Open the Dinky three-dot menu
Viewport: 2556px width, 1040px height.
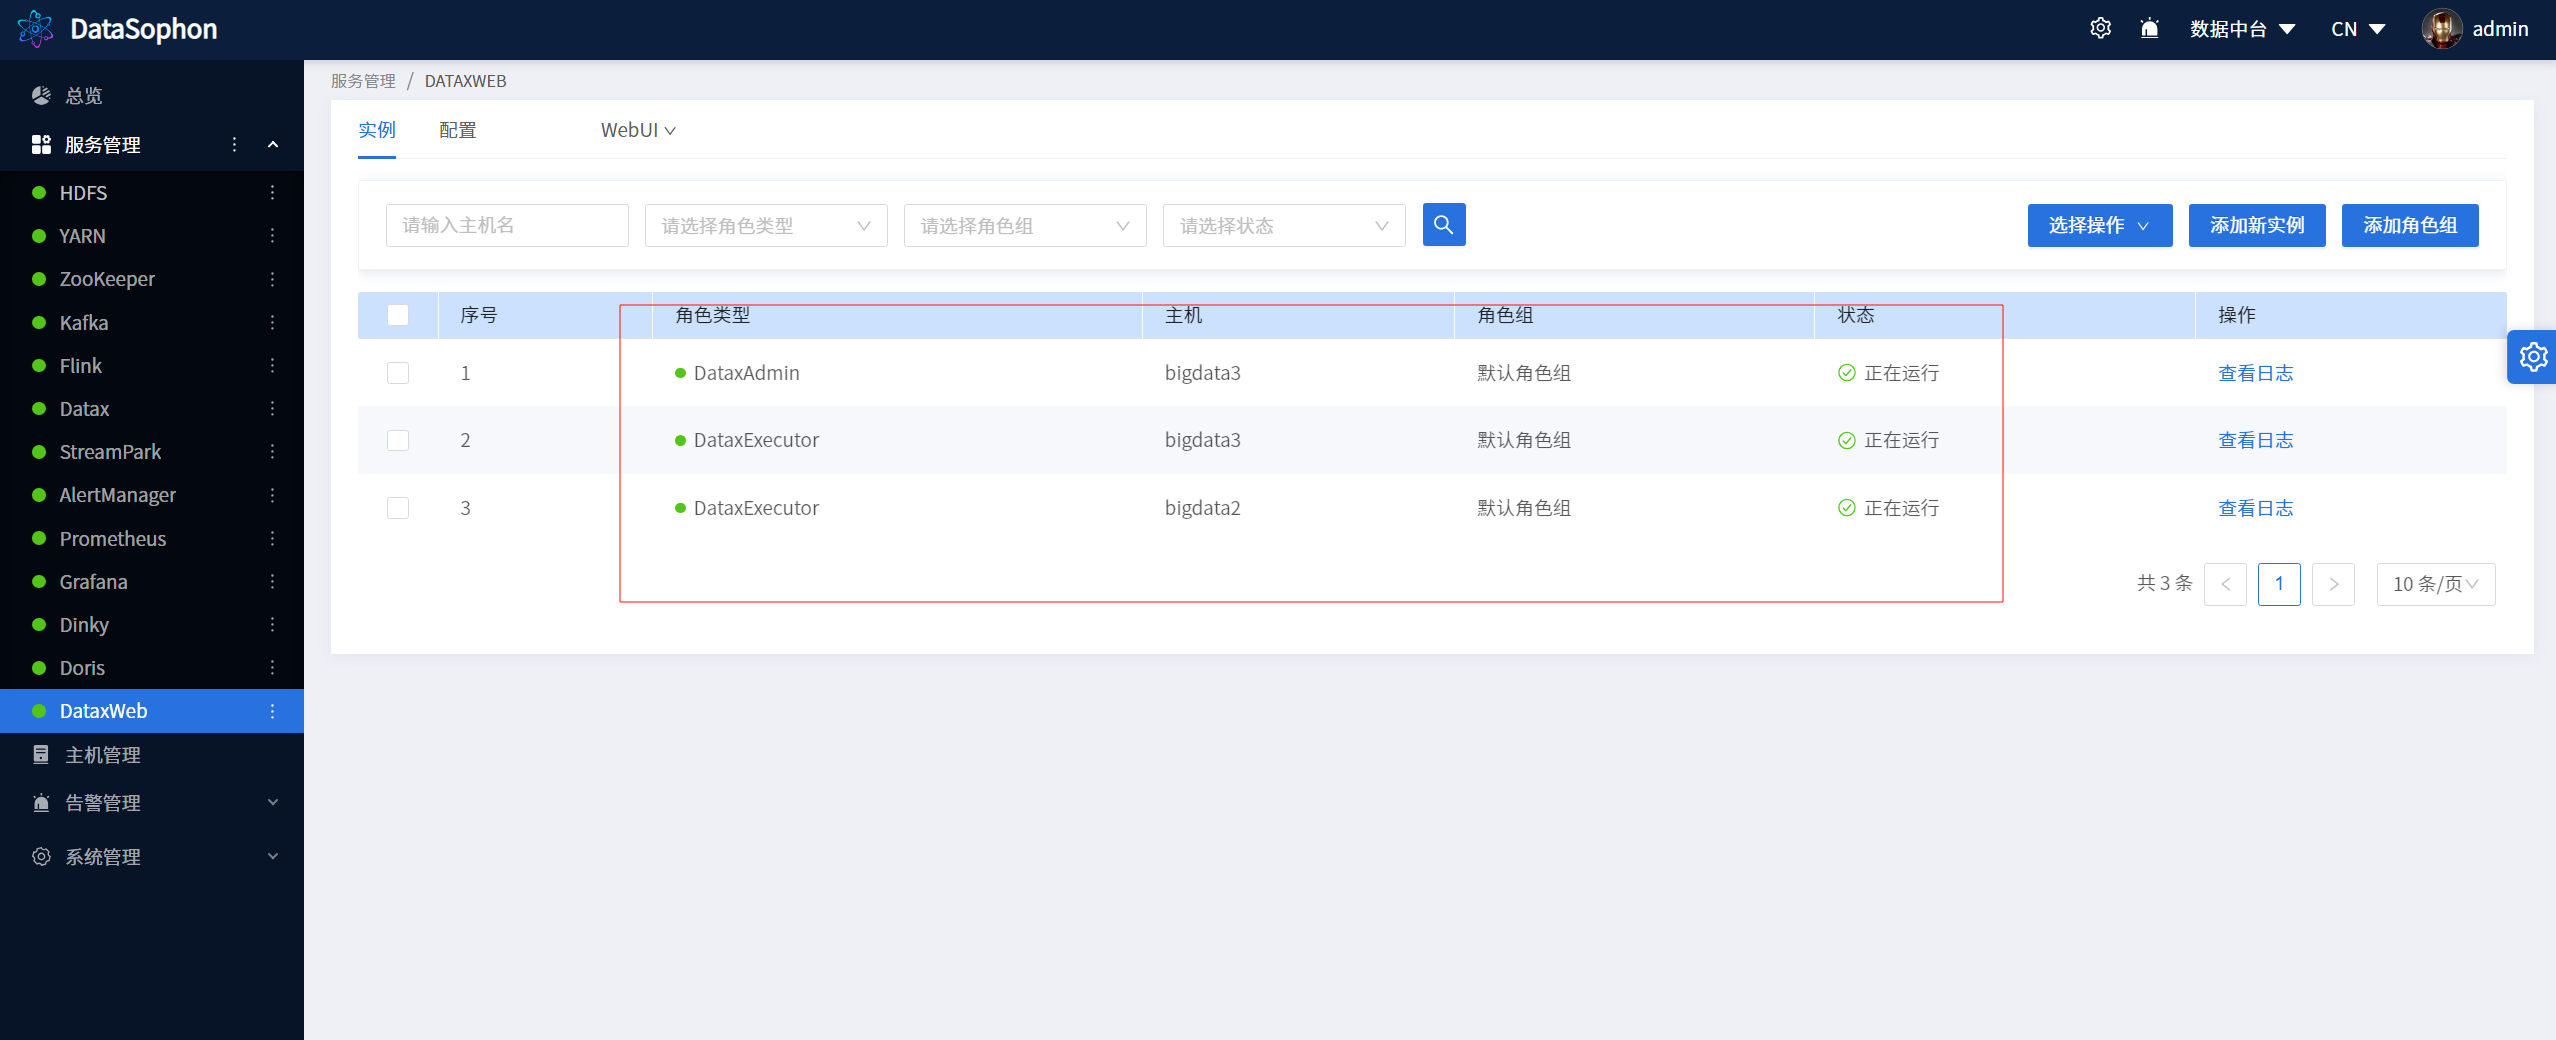point(272,624)
